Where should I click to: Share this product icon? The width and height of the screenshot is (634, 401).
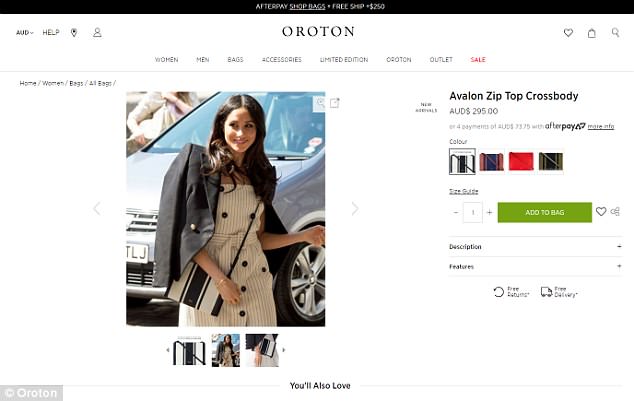[615, 211]
